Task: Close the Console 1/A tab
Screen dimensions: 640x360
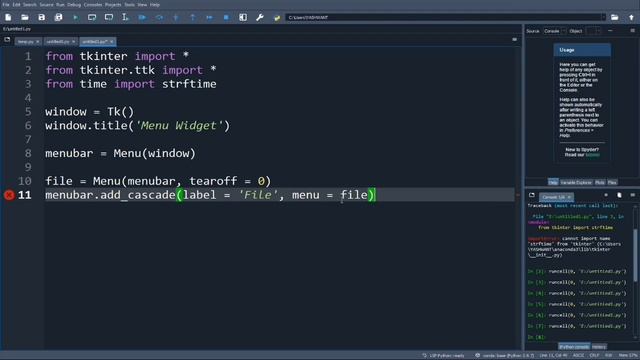Action: [569, 197]
